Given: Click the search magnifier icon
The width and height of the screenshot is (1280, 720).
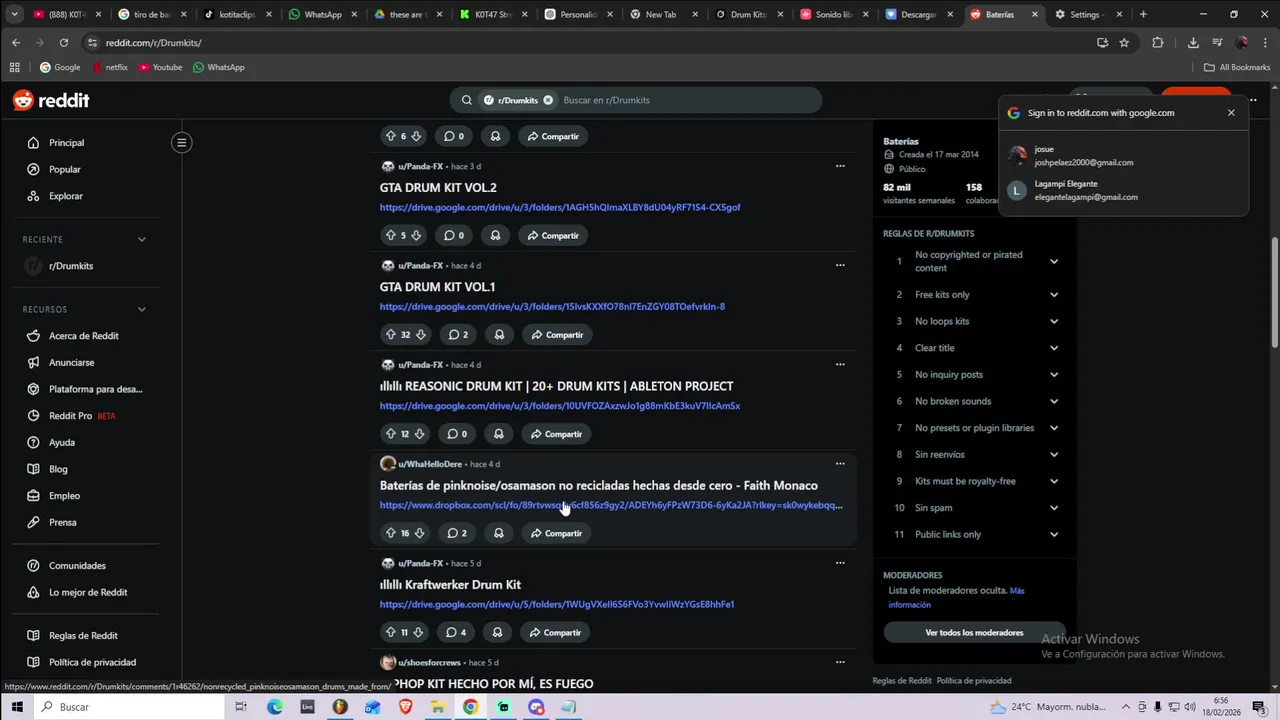Looking at the screenshot, I should (x=466, y=100).
